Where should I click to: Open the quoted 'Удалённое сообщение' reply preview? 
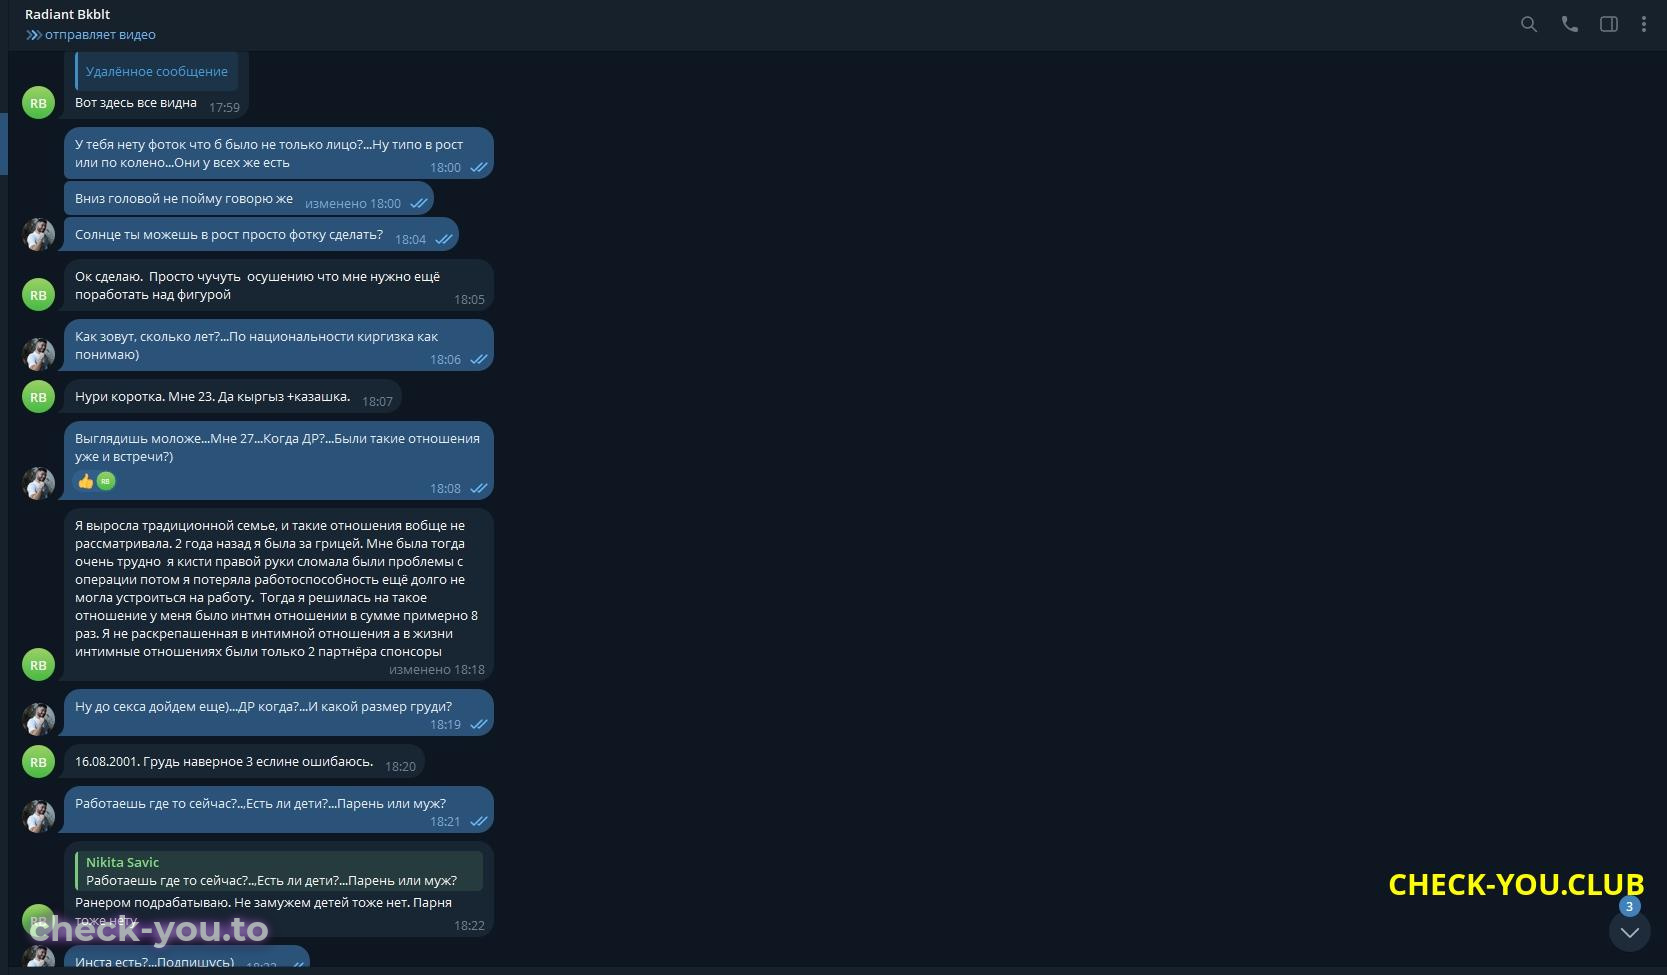coord(156,71)
